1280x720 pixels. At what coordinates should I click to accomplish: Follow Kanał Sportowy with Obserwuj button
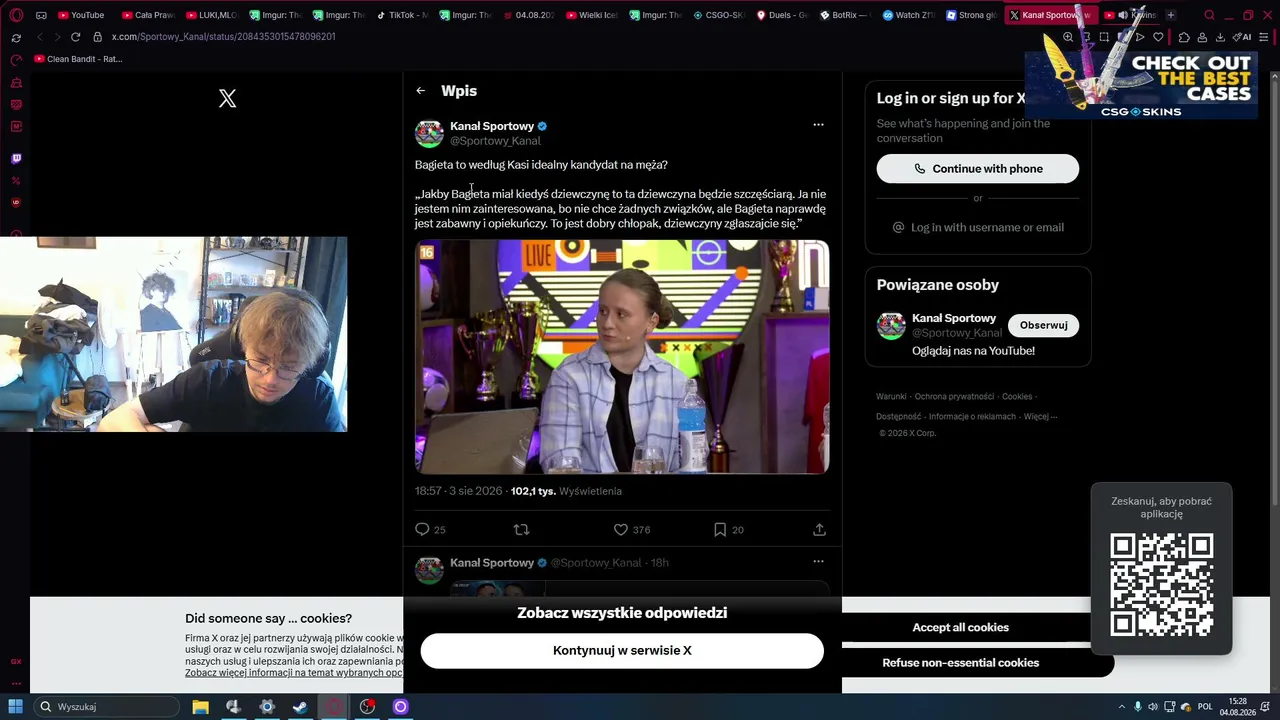tap(1043, 325)
